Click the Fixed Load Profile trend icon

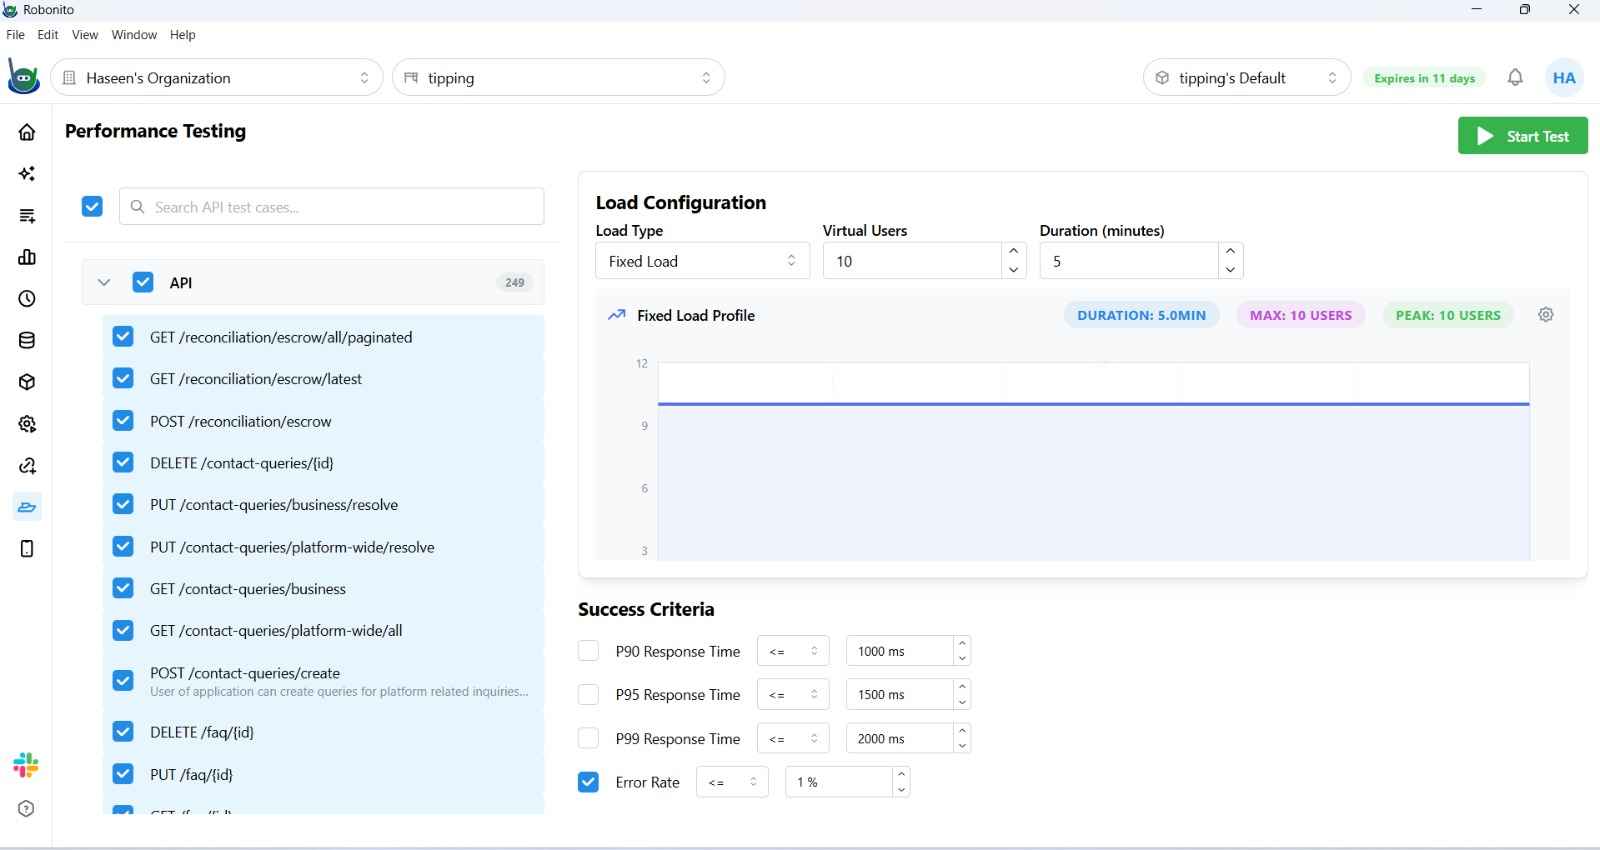(x=616, y=315)
